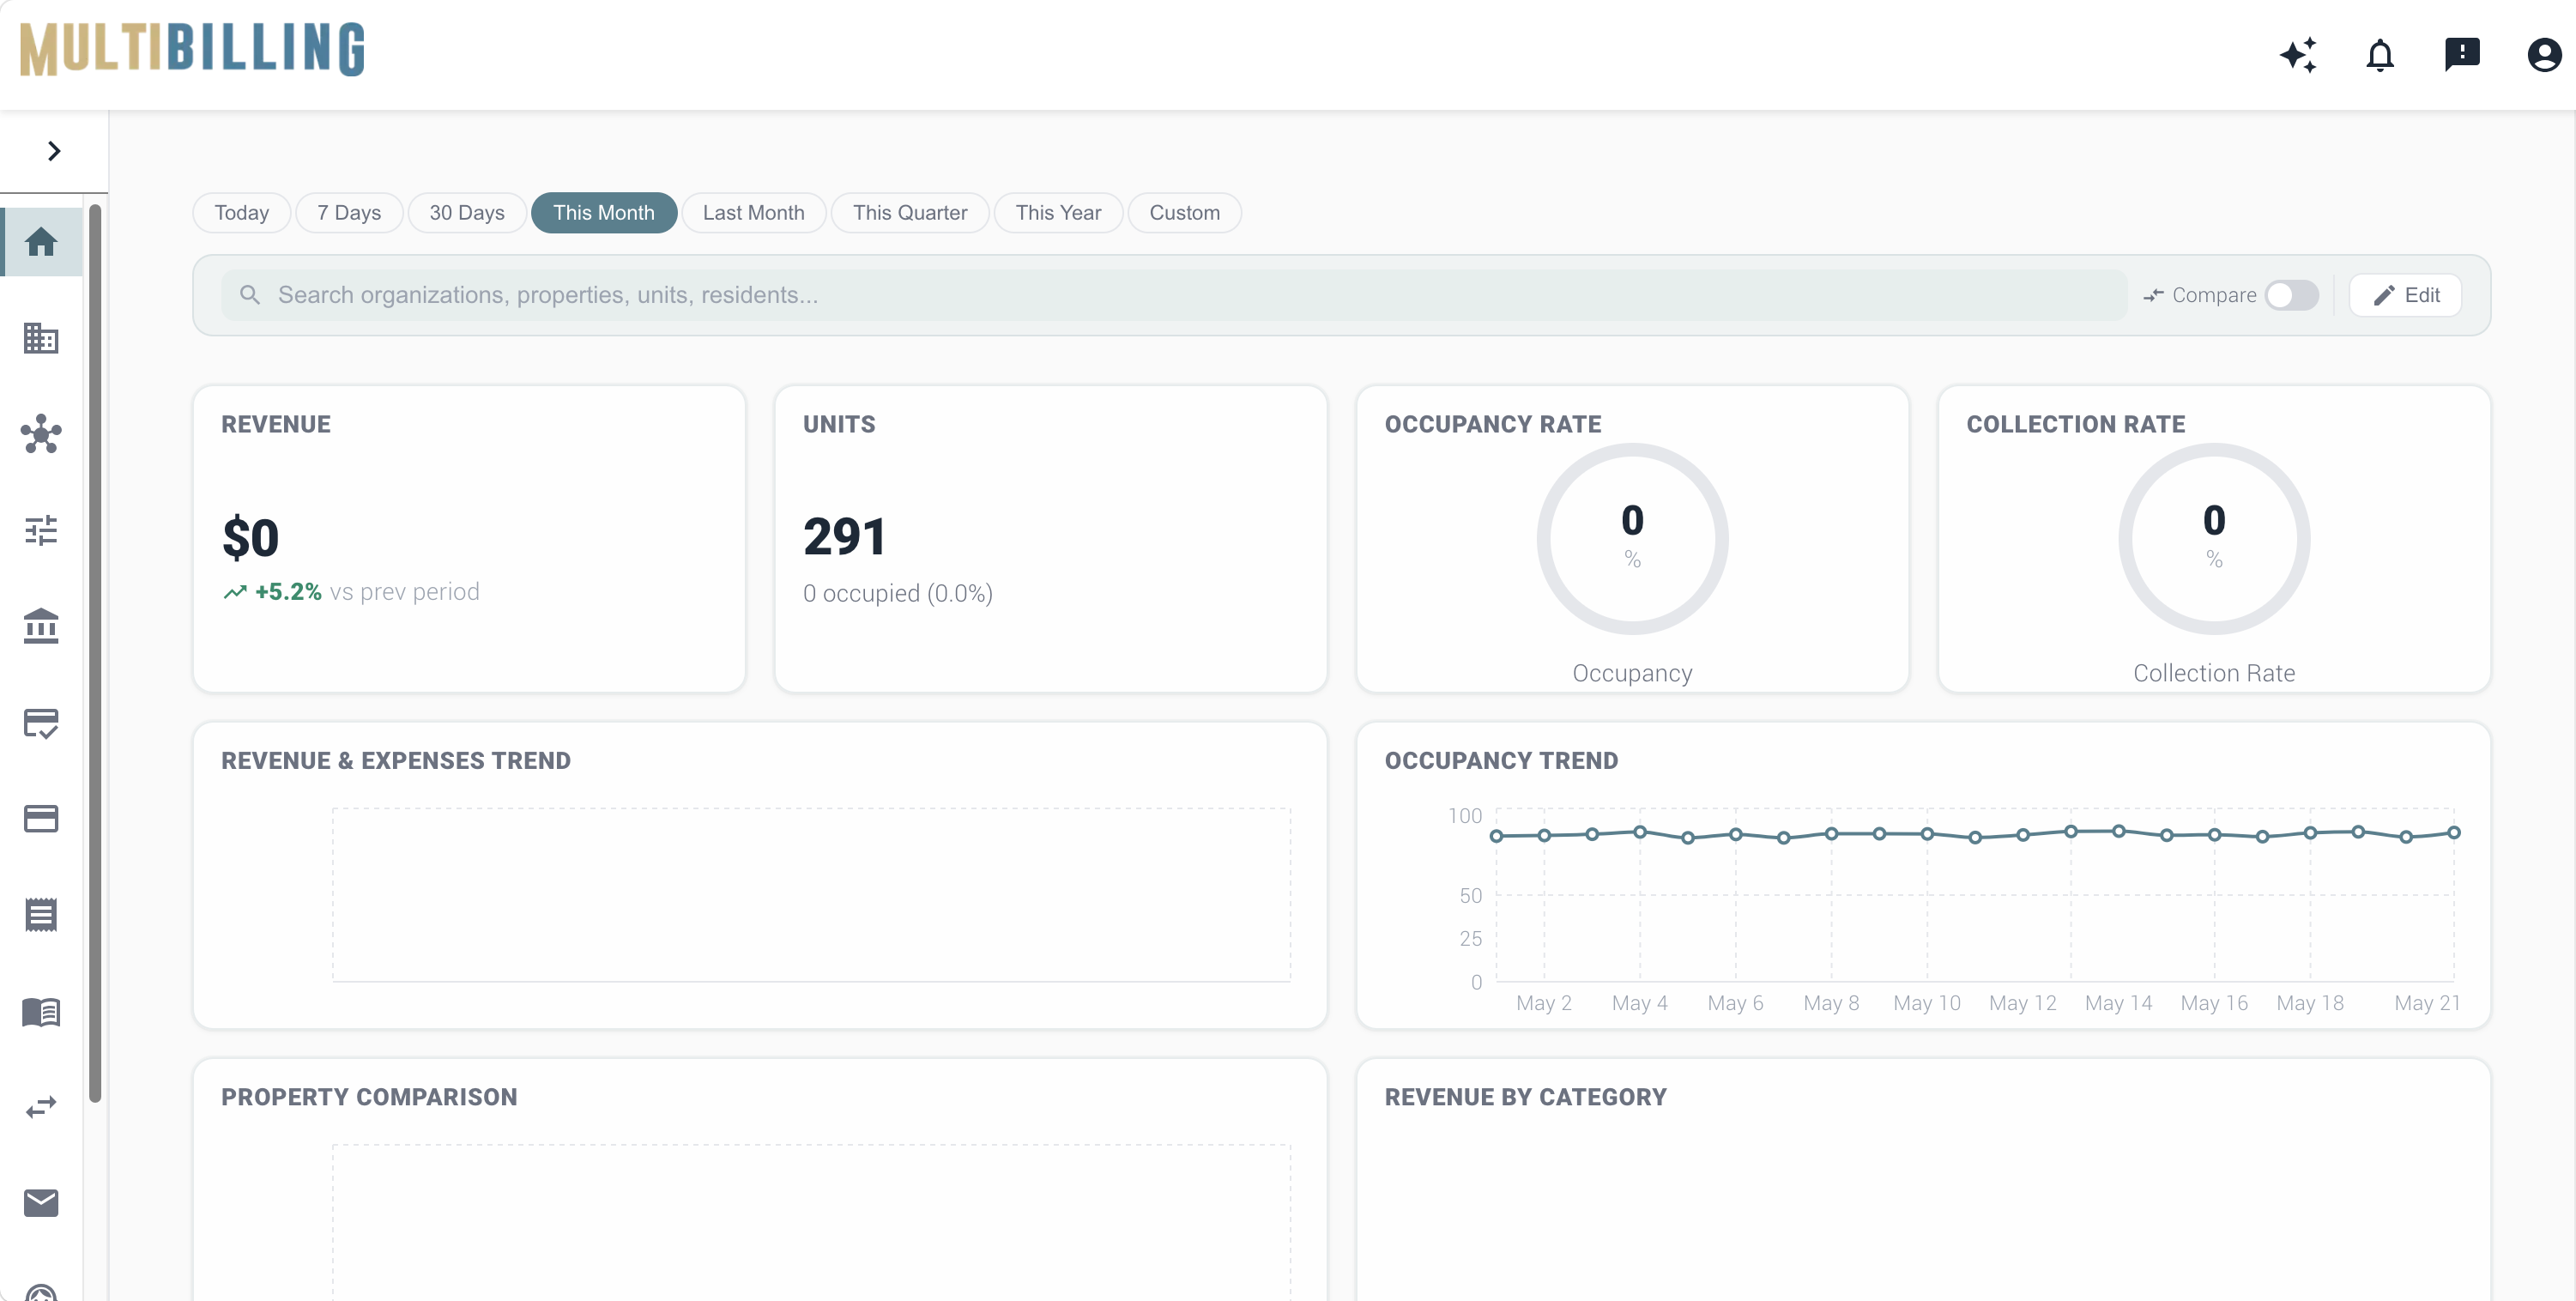The image size is (2576, 1301).
Task: Click the sidebar vertical scrollbar
Action: point(95,653)
